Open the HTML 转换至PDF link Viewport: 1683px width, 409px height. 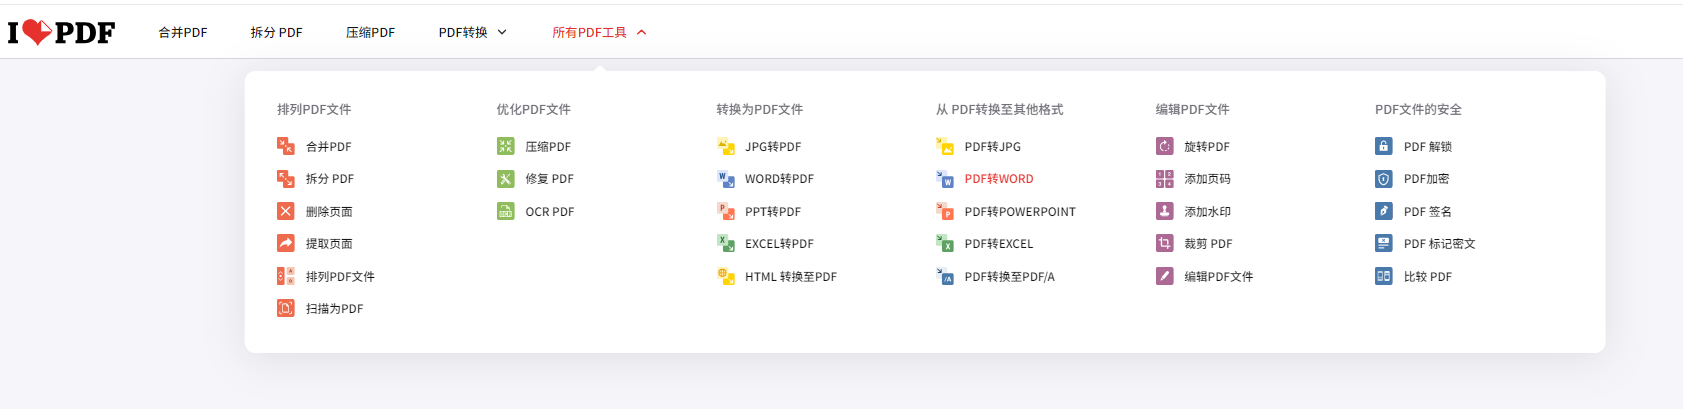[790, 277]
